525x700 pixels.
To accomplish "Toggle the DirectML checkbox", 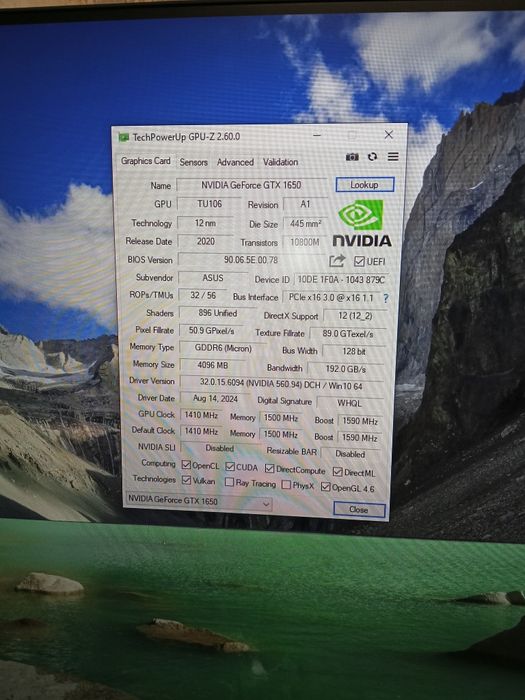I will 338,472.
